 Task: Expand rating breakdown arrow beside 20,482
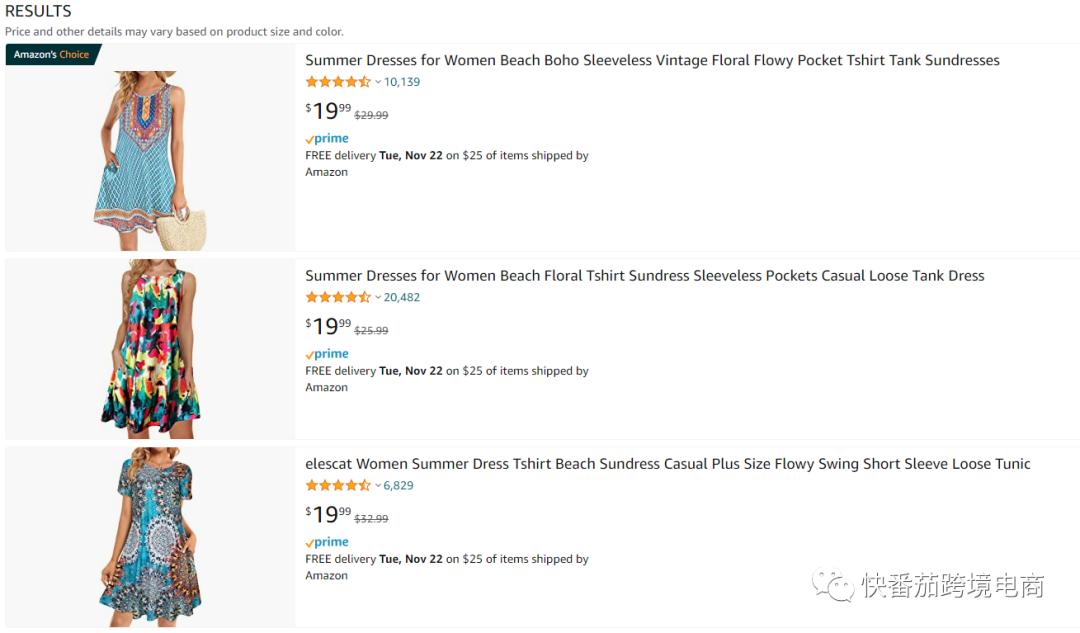[378, 297]
